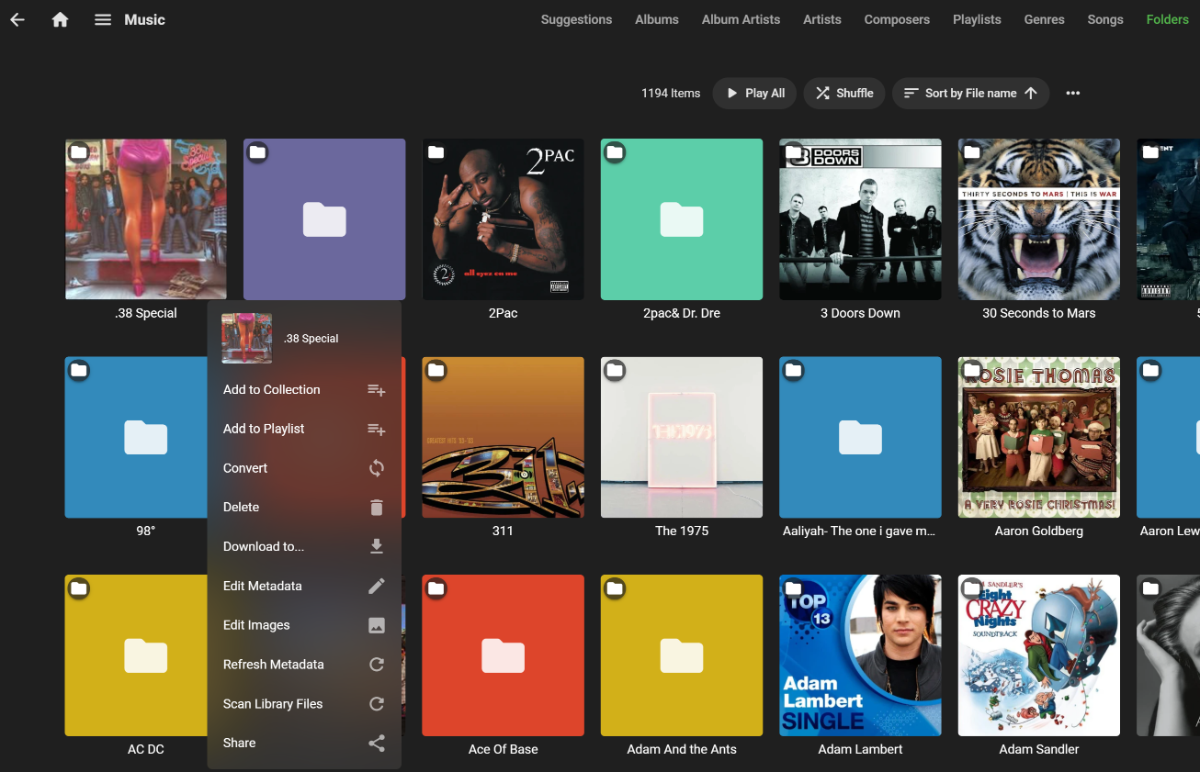1200x772 pixels.
Task: Toggle the folder badge on 2Pac cover
Action: point(436,152)
